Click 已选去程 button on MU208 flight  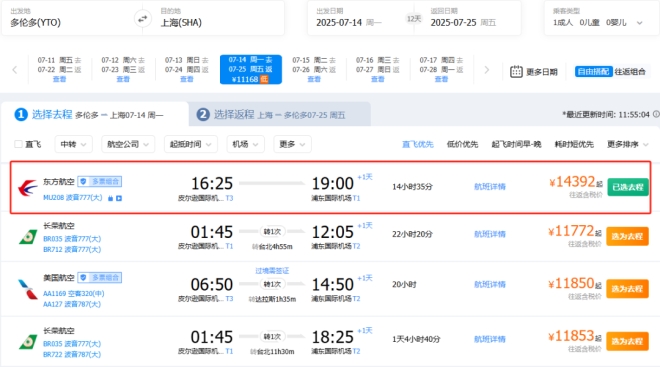(x=628, y=187)
